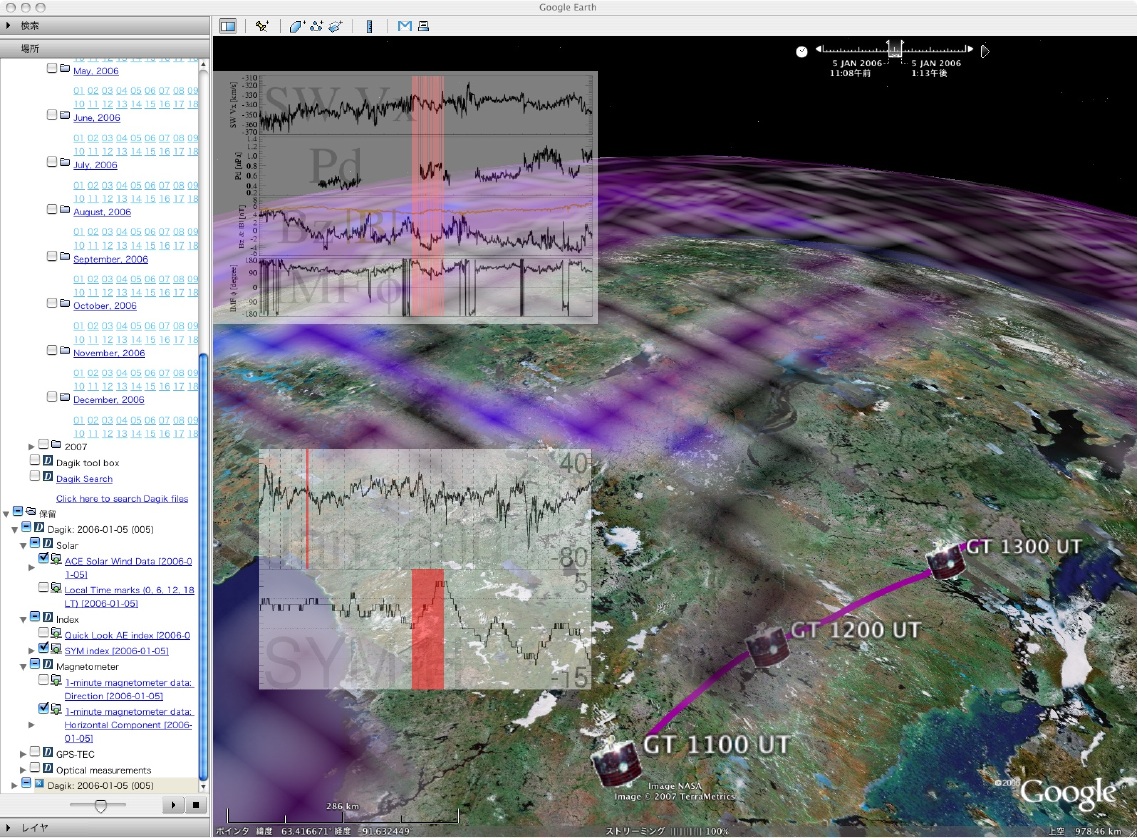Select the Add Polygon tool icon
This screenshot has width=1138, height=838.
coord(296,26)
